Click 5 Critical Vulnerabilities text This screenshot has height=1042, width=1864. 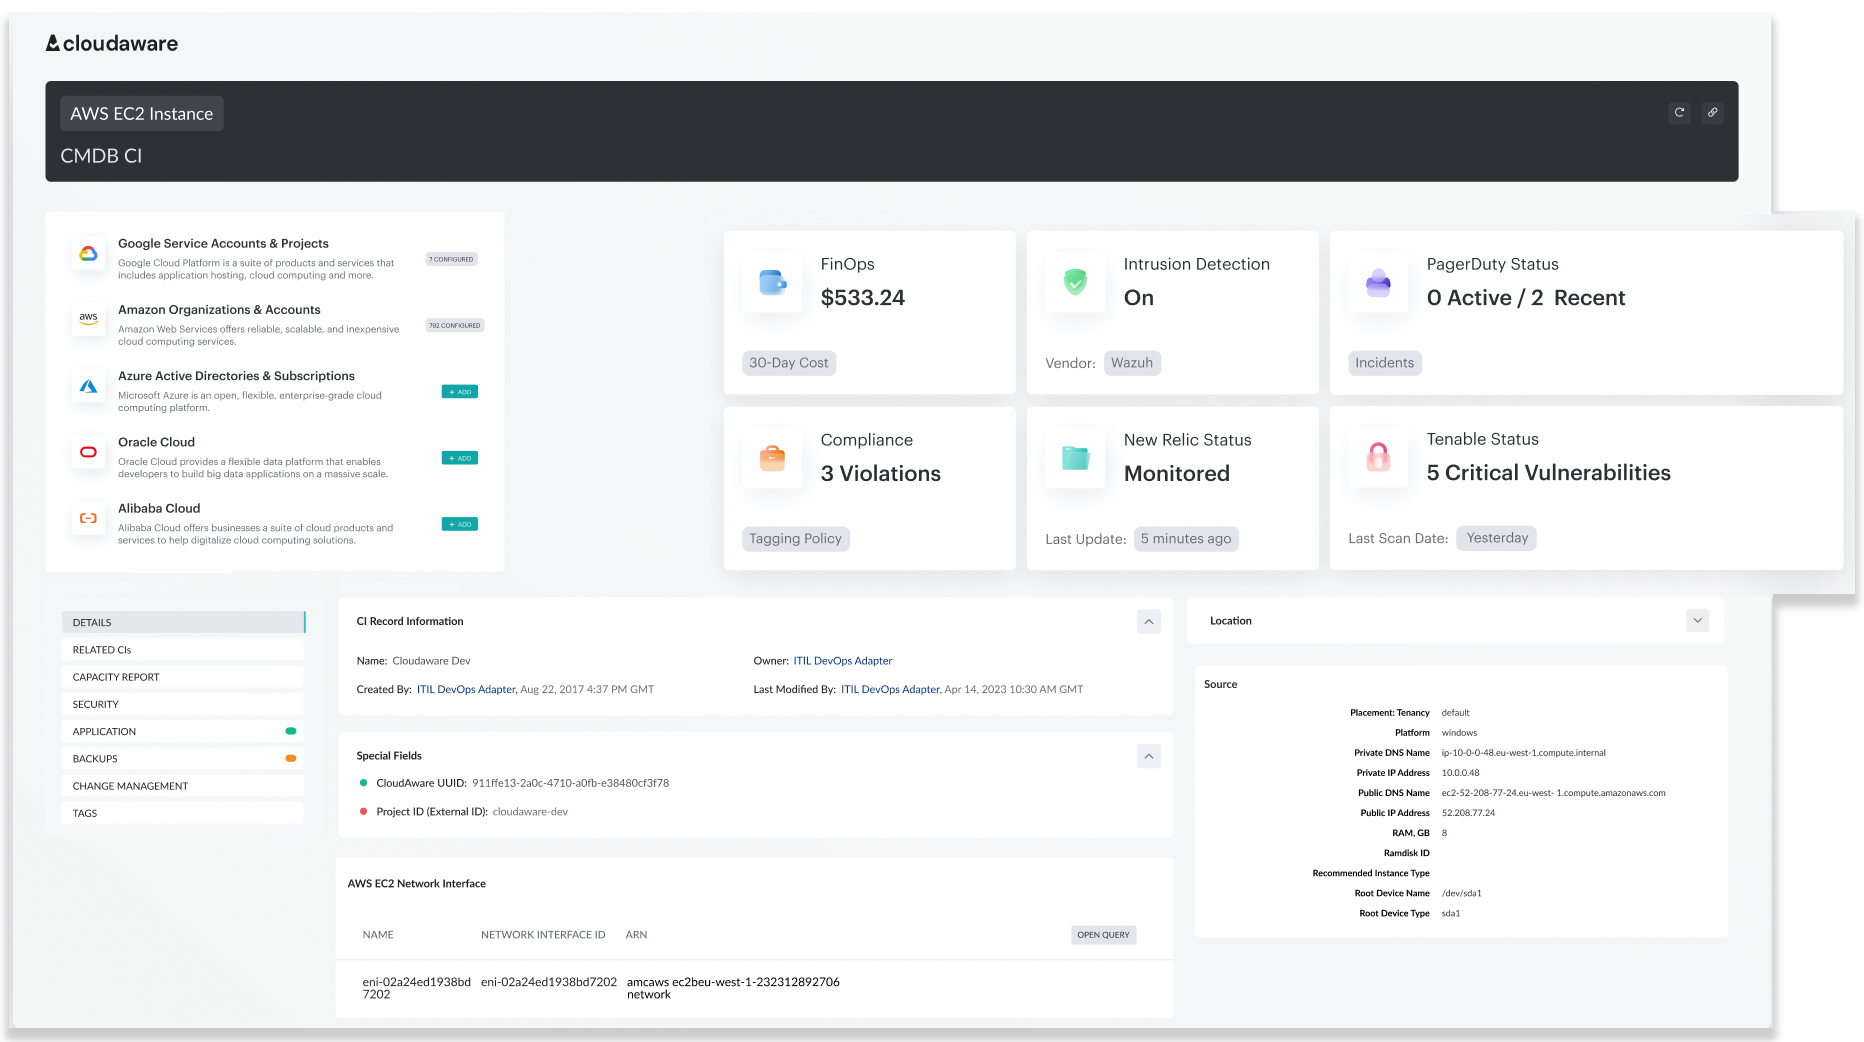click(x=1548, y=473)
